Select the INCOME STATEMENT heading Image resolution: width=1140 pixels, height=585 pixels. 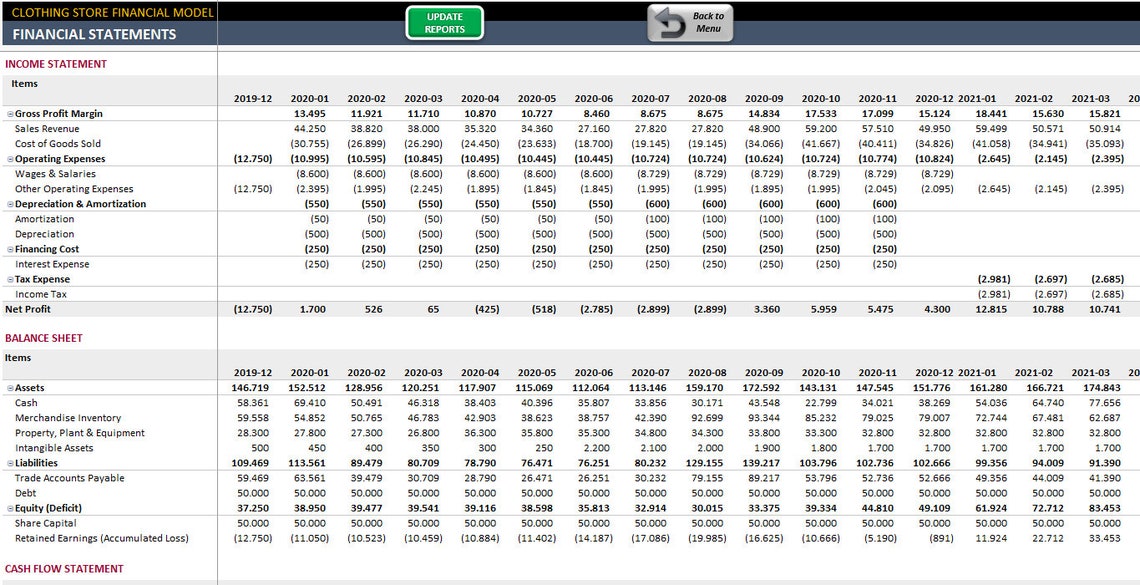[55, 62]
